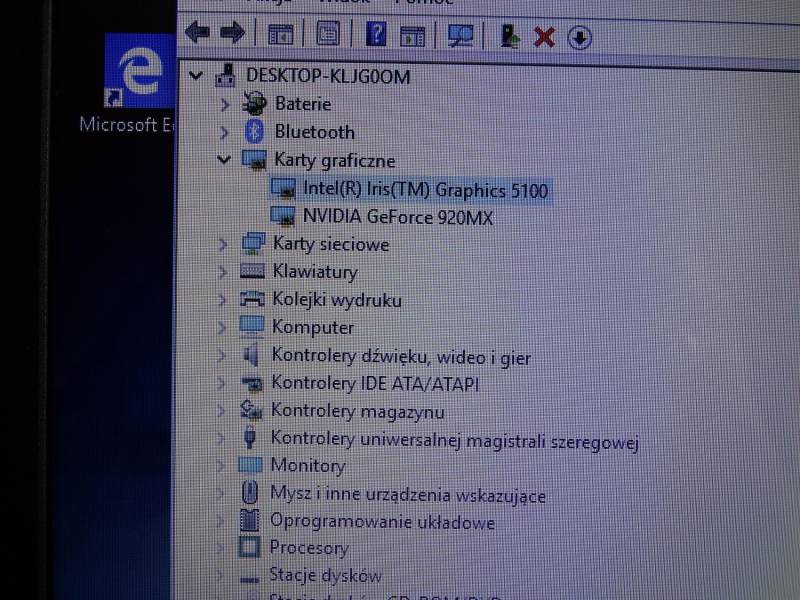Select the Karty graficzne label
This screenshot has width=800, height=600.
pyautogui.click(x=335, y=161)
